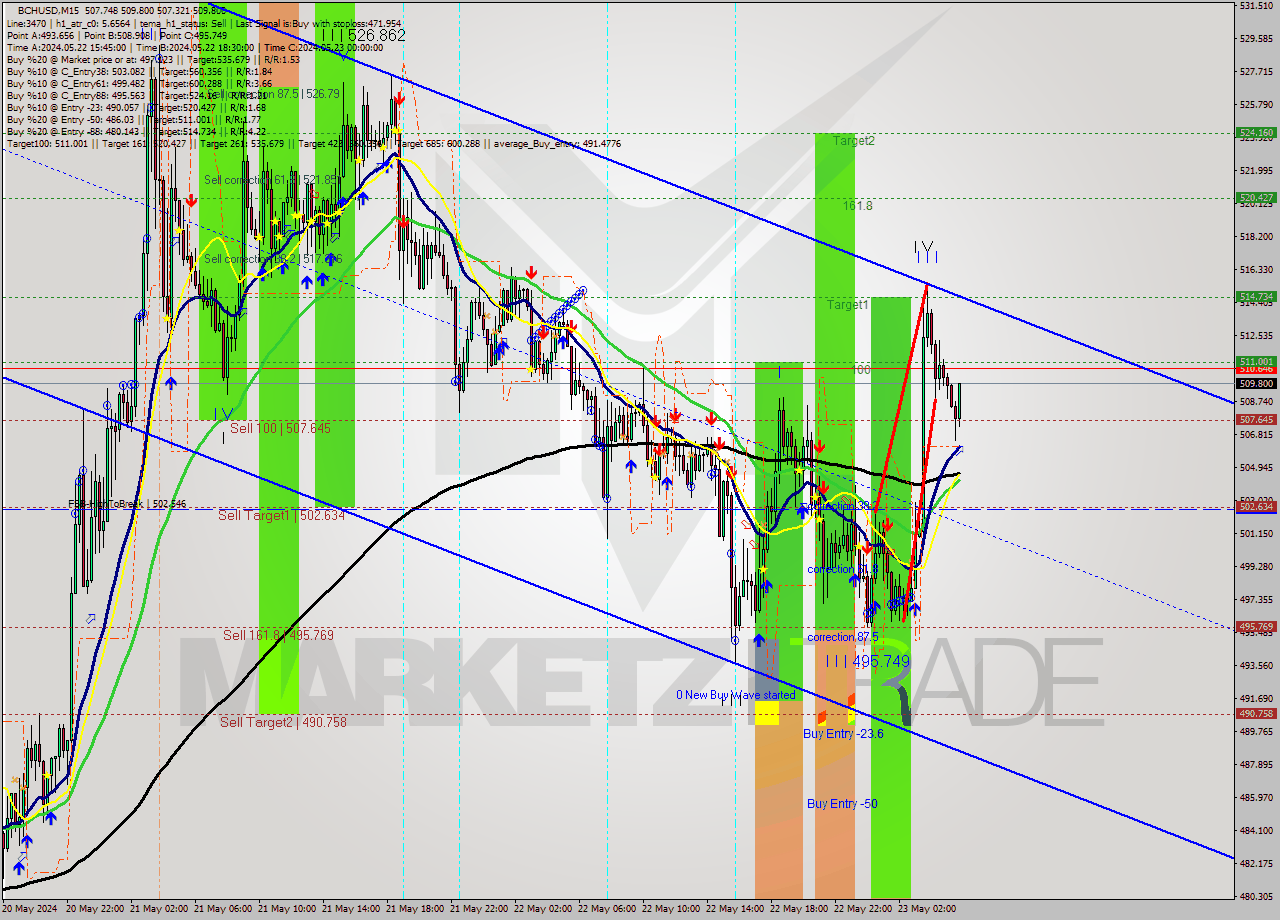Select the 'Sell Target1 | 502.634' label
Screen dimensions: 1280x920
click(x=281, y=515)
